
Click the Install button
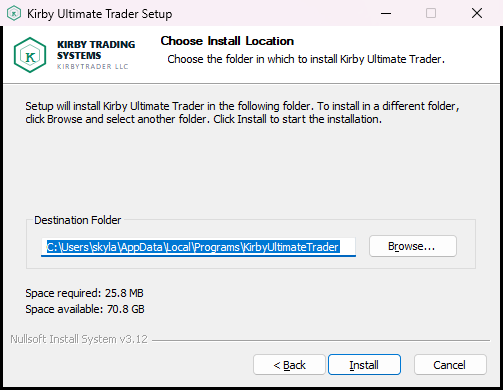tap(364, 365)
